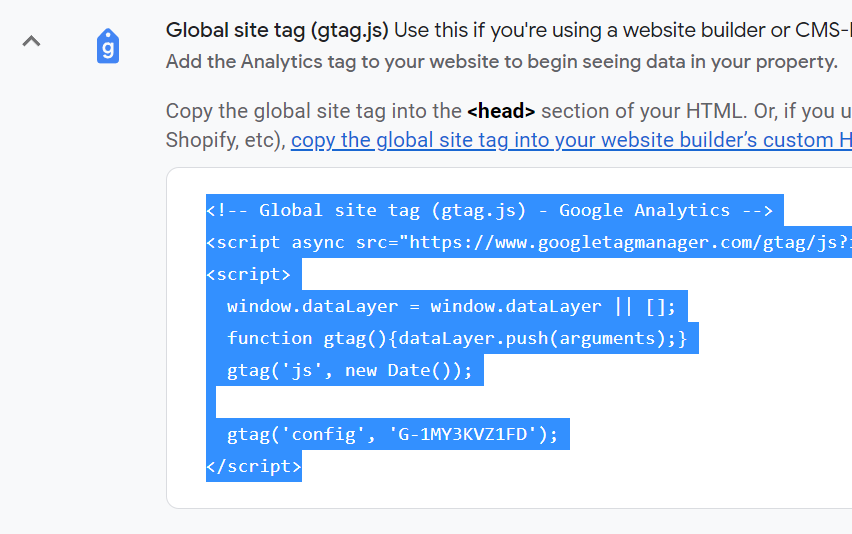Viewport: 852px width, 534px height.
Task: Click the gtag('js', new Date()) line
Action: [x=349, y=370]
